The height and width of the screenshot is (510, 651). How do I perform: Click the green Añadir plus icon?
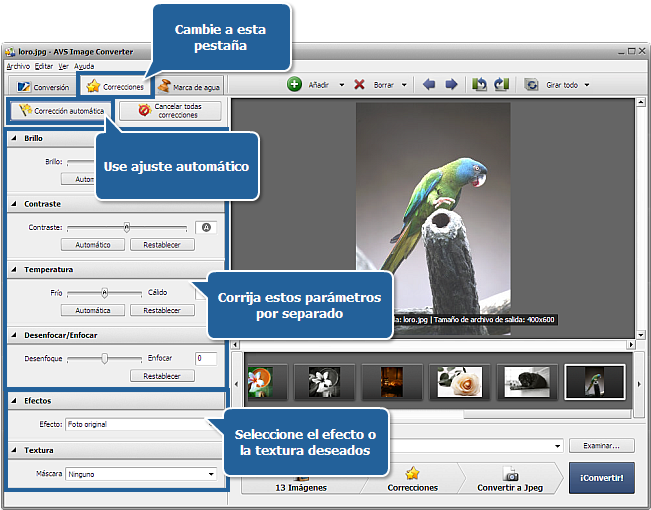(295, 85)
